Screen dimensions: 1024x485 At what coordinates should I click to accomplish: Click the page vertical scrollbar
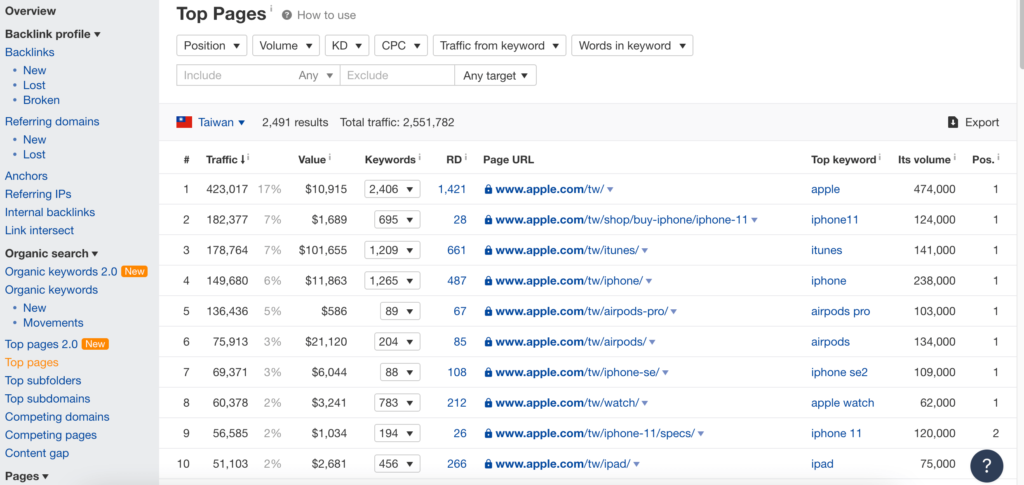click(x=1021, y=33)
